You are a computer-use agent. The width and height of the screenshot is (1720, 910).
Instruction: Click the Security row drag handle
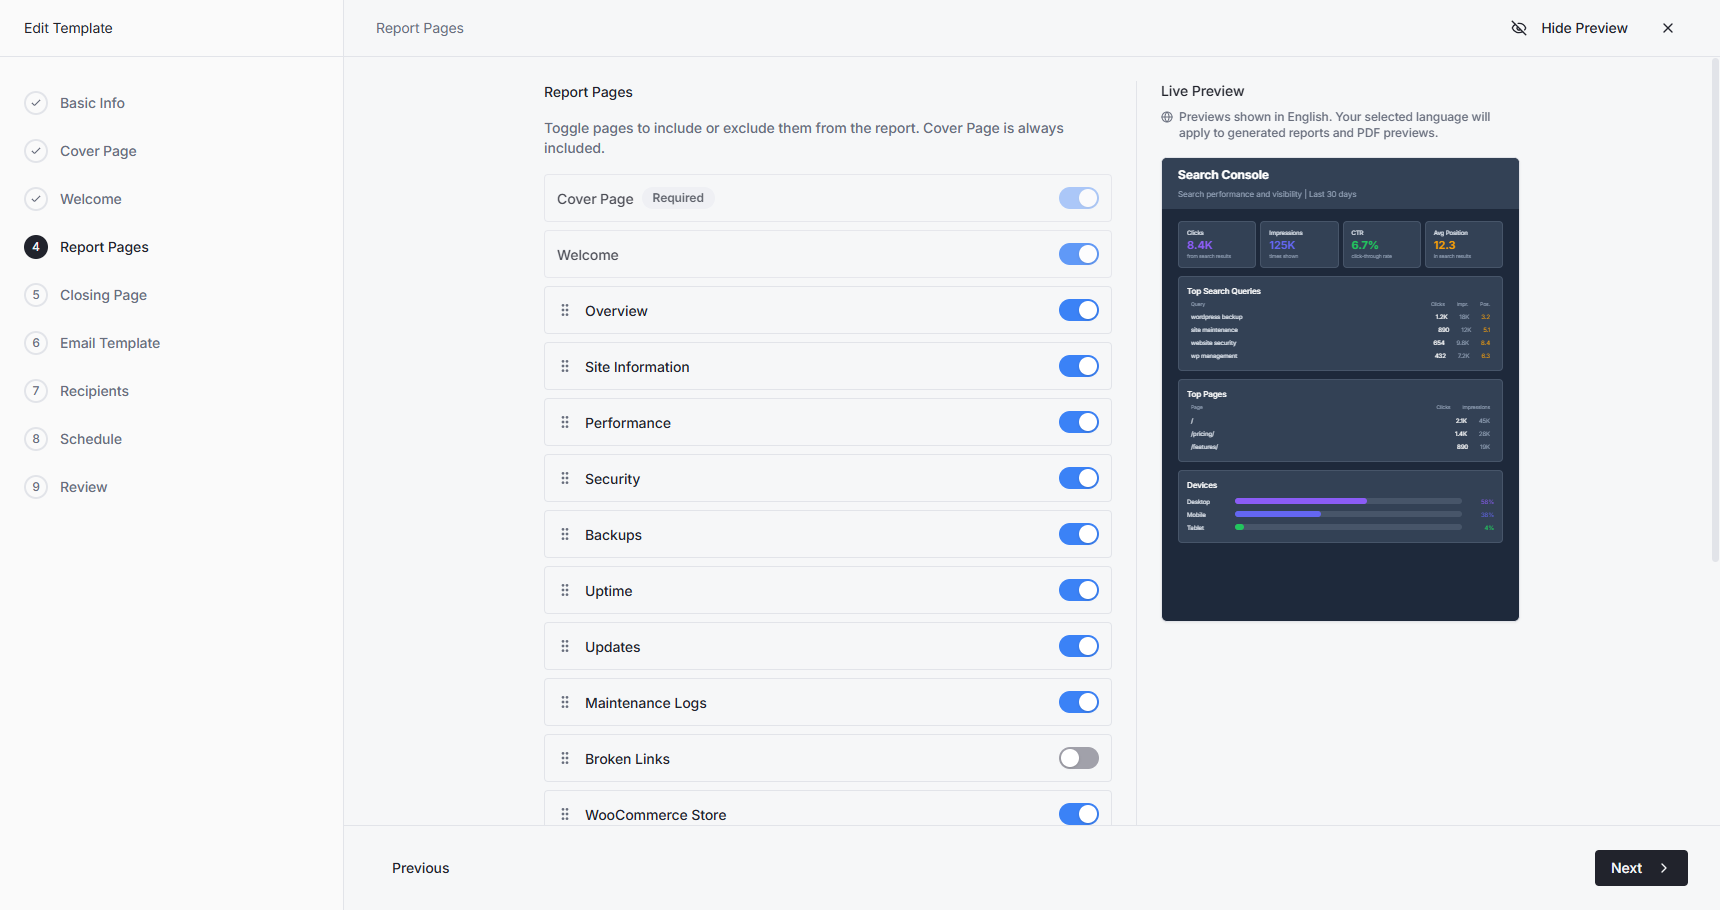click(565, 478)
